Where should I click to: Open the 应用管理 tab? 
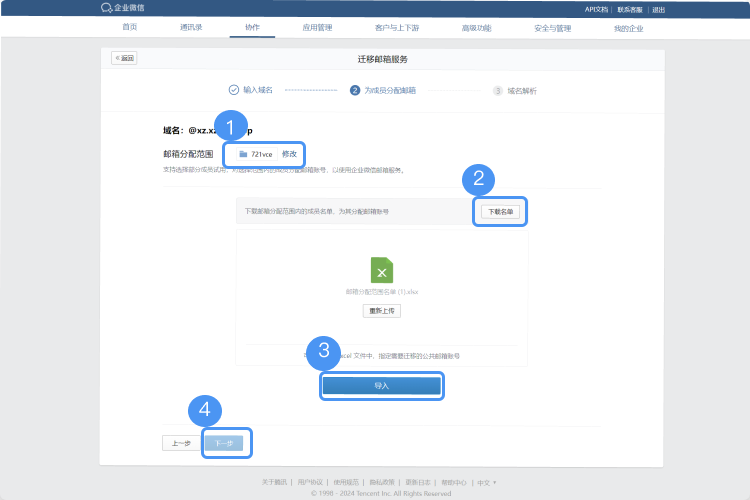(317, 27)
